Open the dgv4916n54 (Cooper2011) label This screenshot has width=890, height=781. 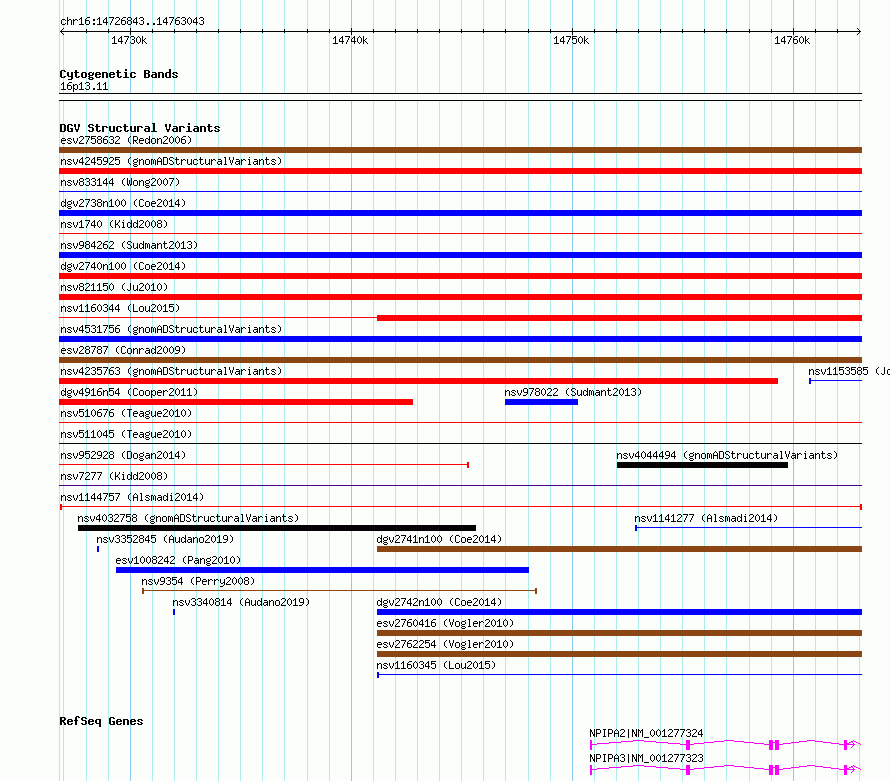click(x=129, y=392)
